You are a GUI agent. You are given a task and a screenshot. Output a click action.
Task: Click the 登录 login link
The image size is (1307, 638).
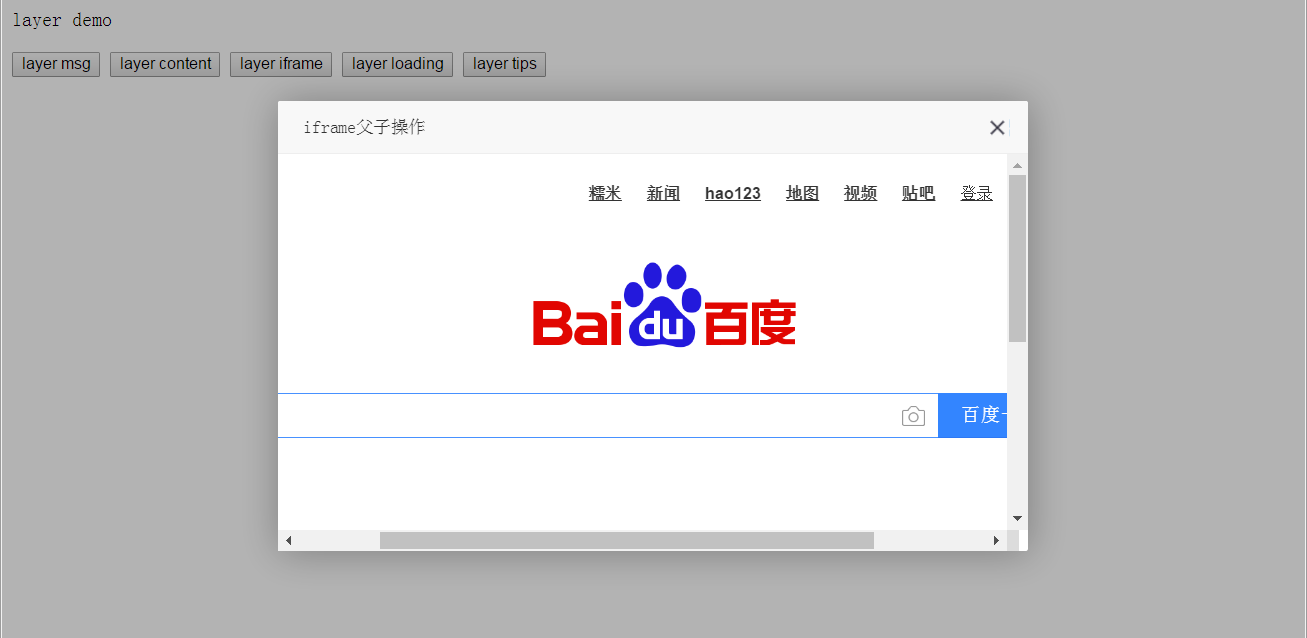coord(977,193)
